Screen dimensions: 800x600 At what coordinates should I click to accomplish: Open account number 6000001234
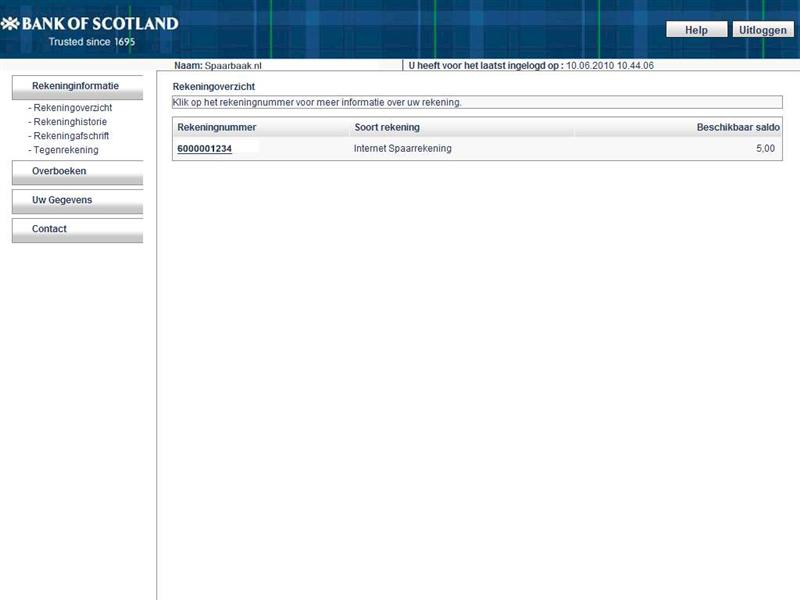point(205,148)
